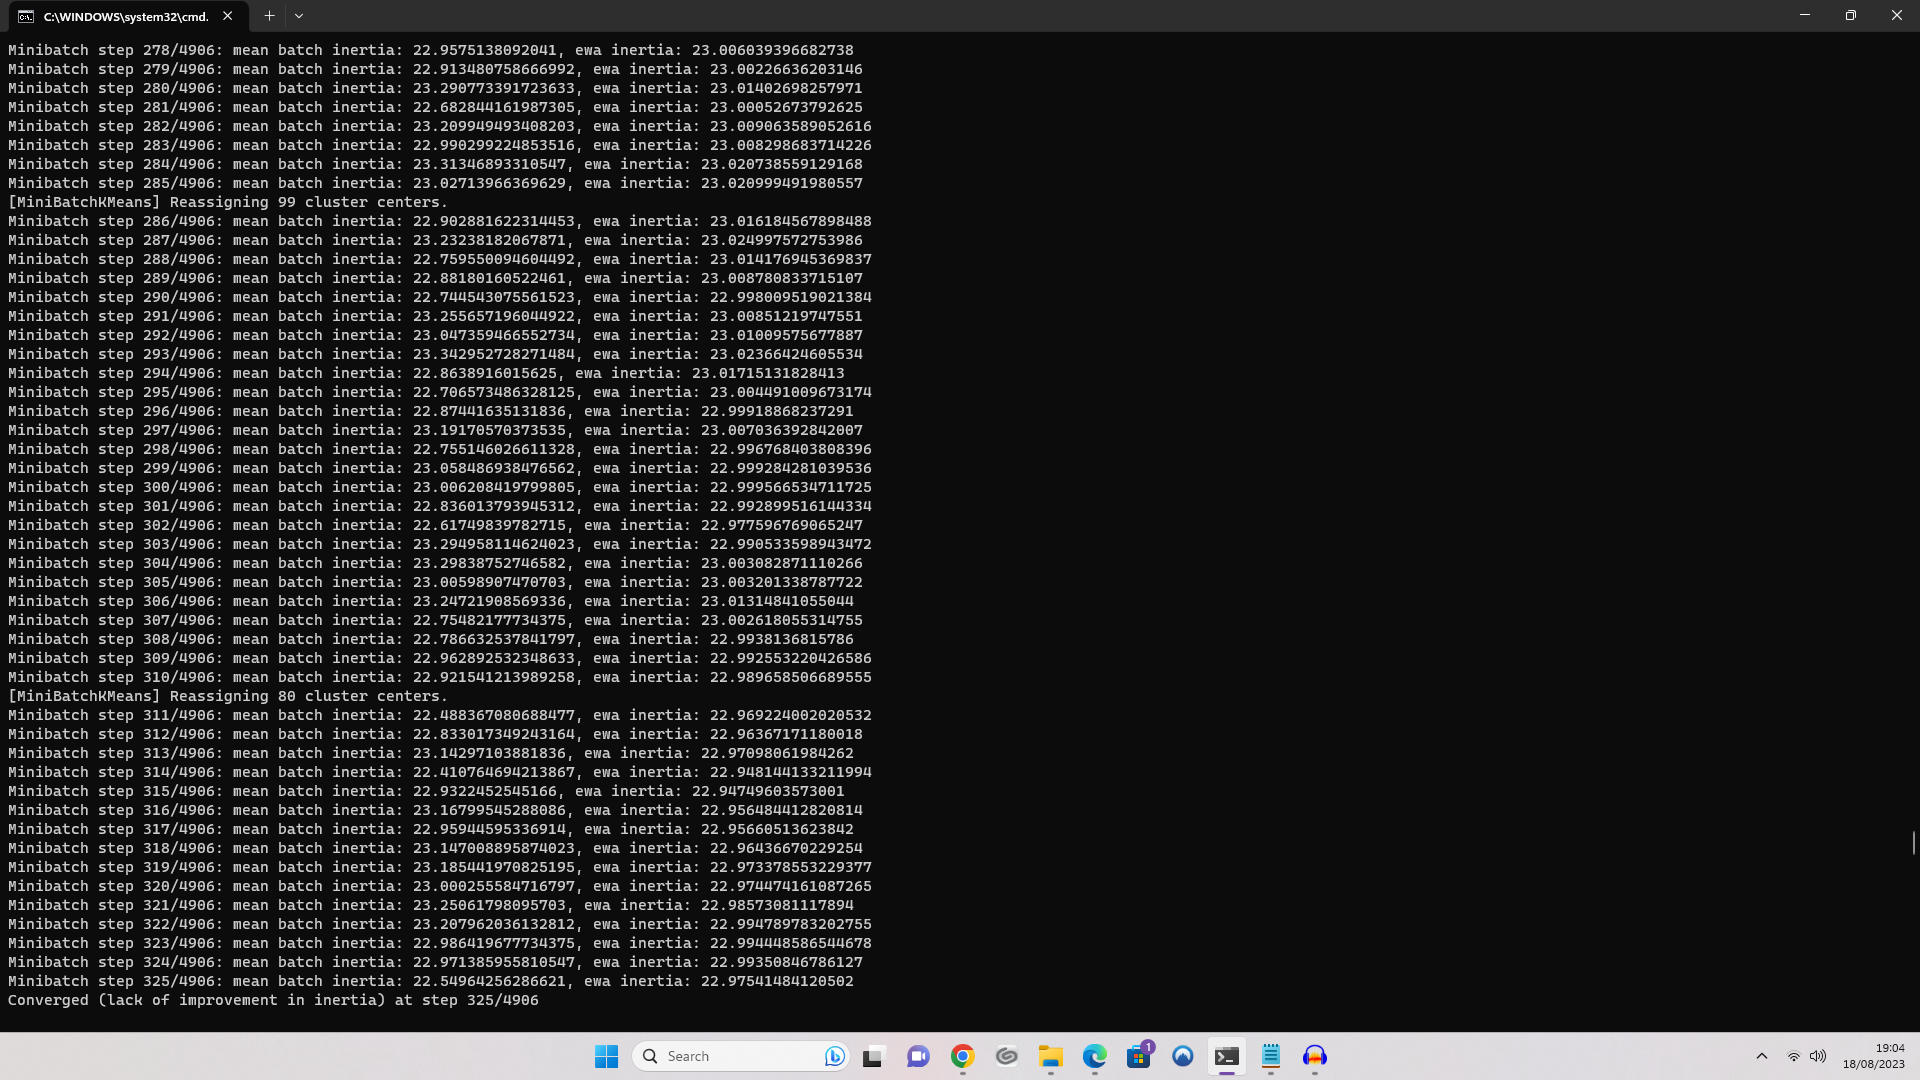
Task: Launch Google Chrome from the taskbar
Action: 962,1056
